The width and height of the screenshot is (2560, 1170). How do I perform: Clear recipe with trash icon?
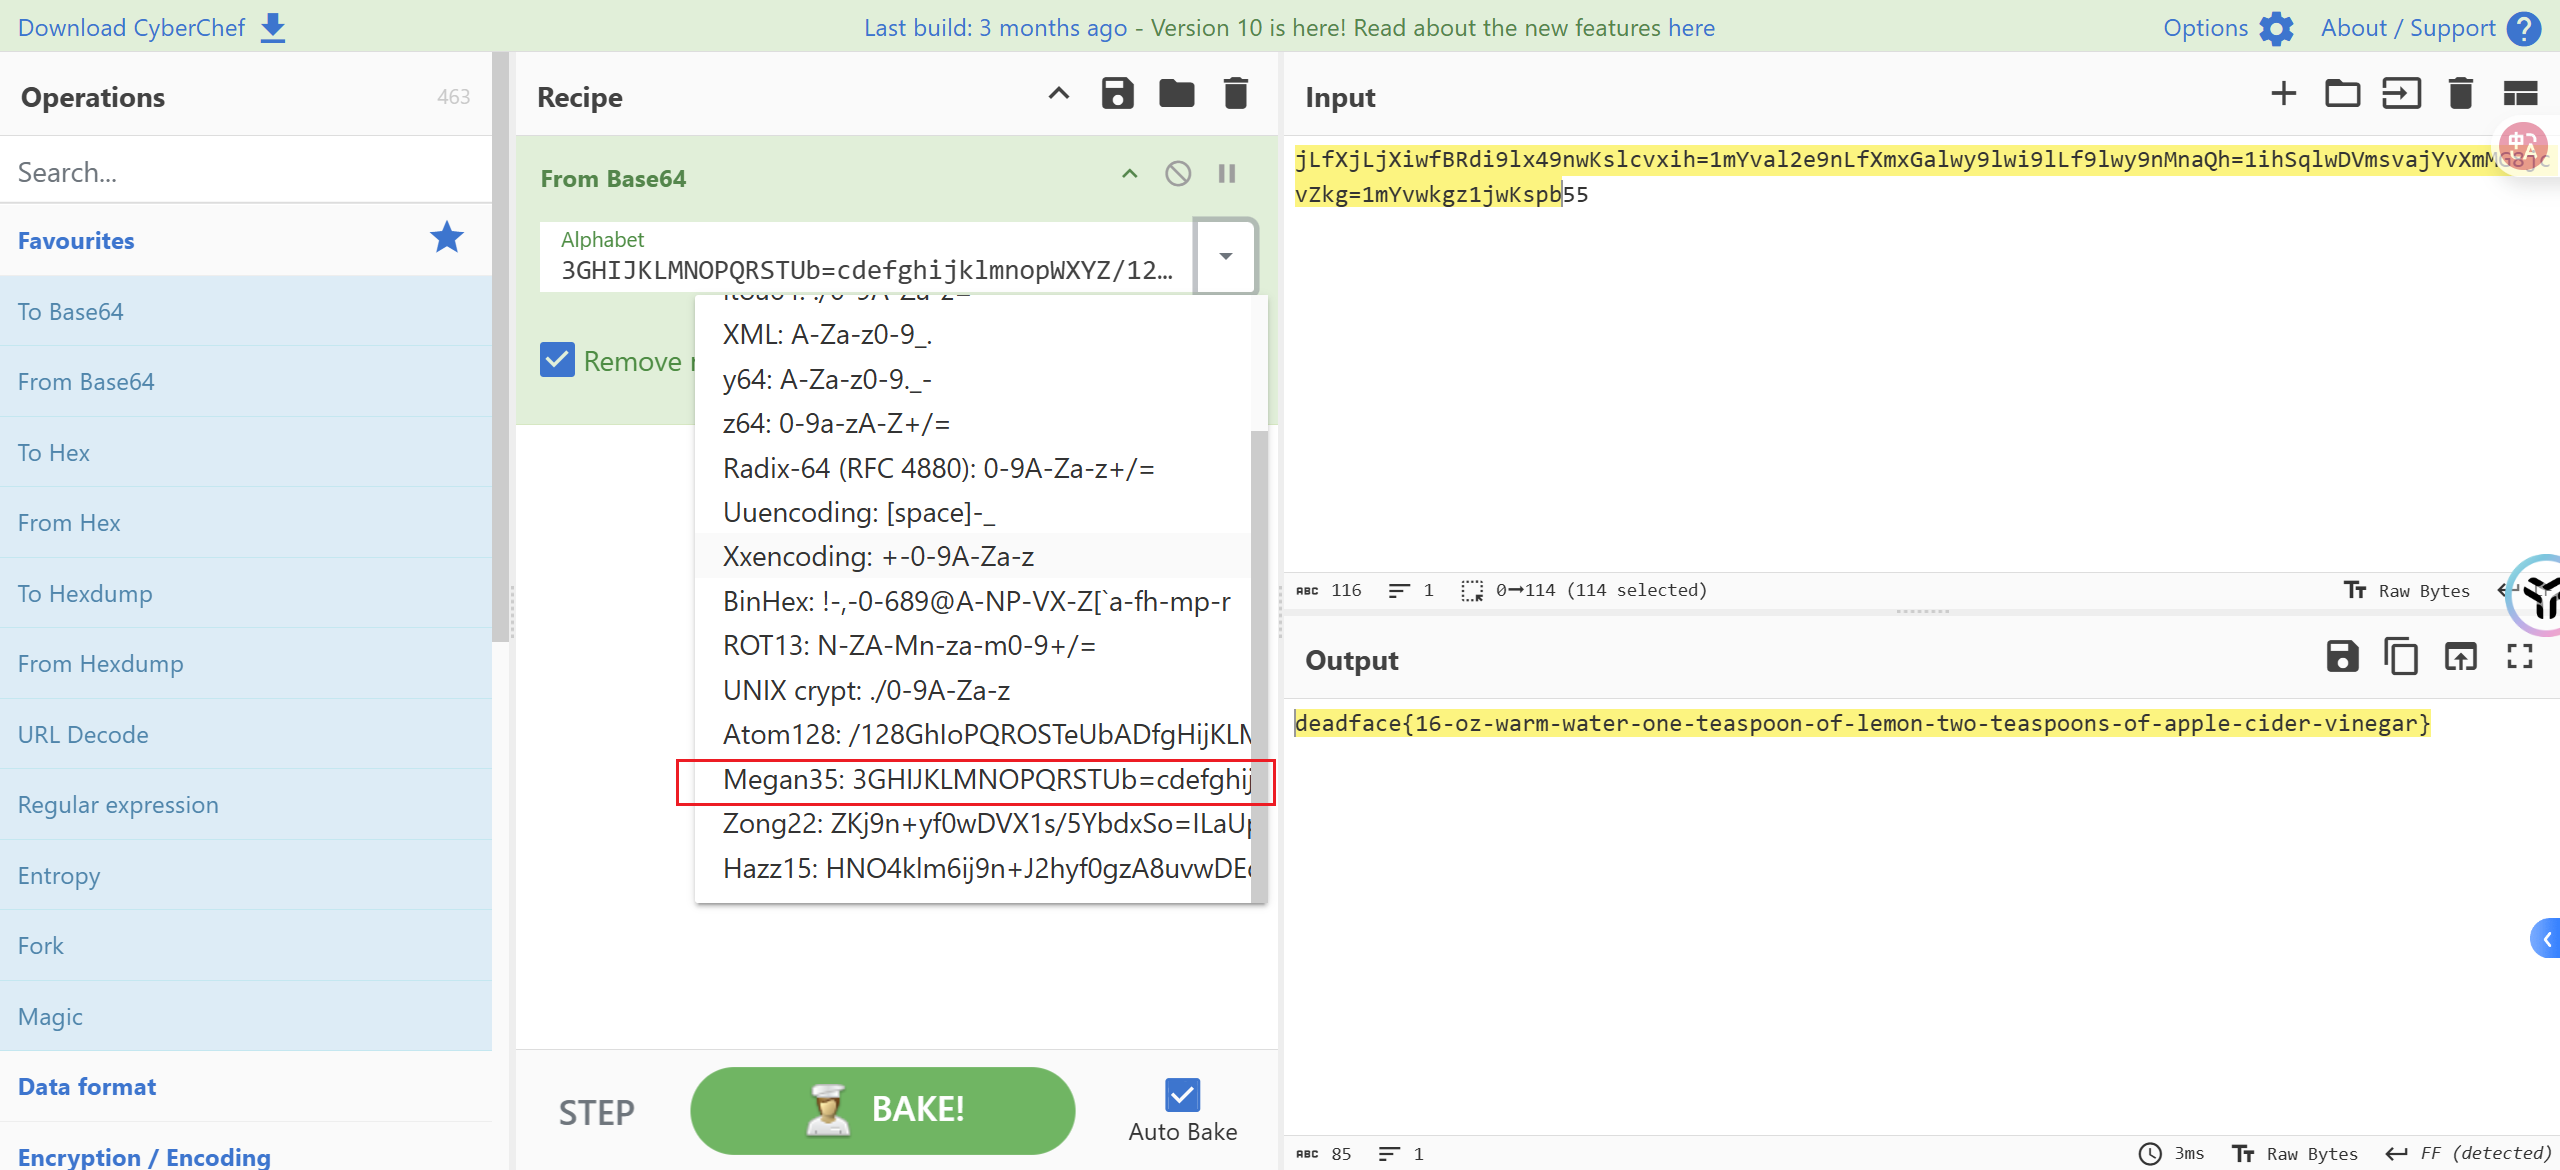coord(1236,94)
